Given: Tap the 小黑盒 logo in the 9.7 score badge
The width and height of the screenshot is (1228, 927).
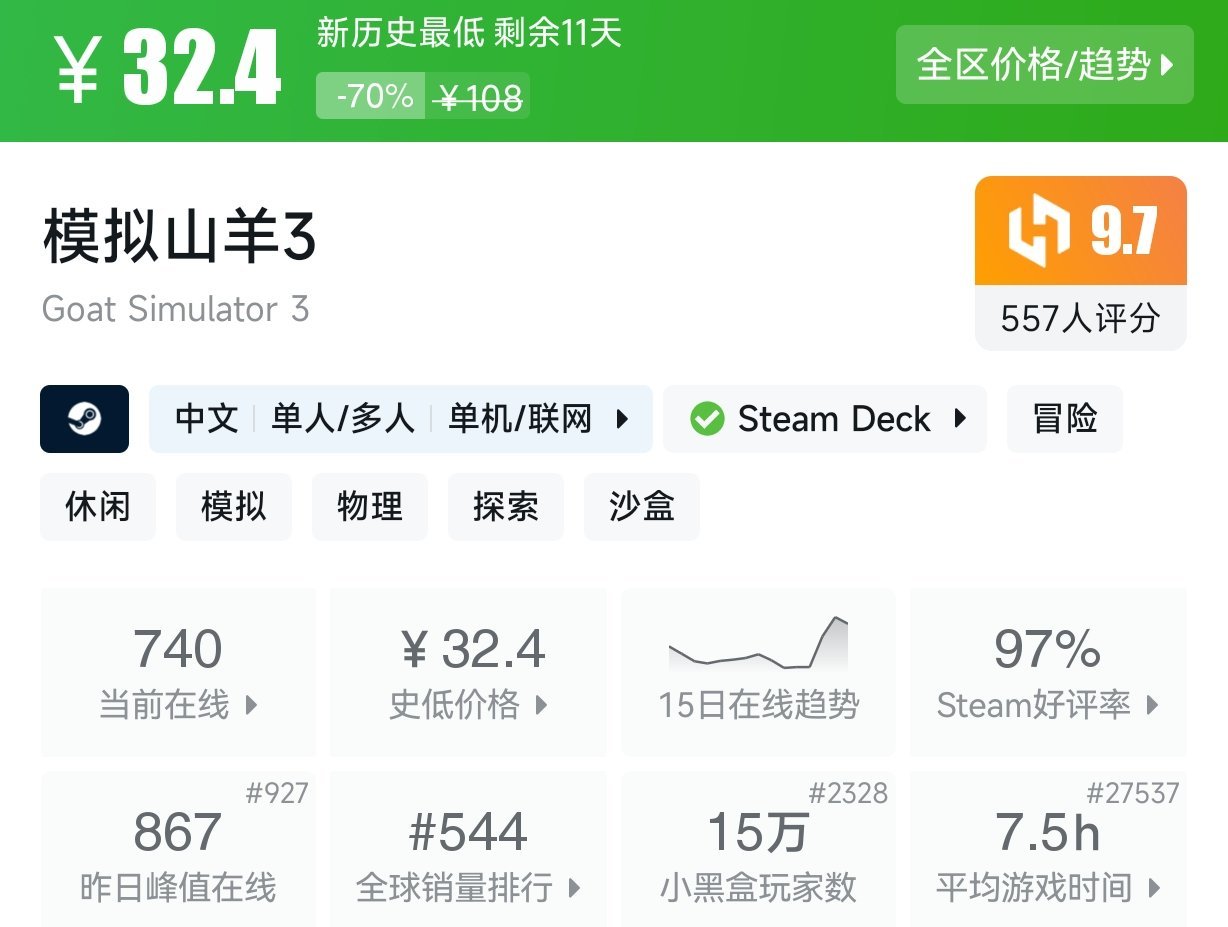Looking at the screenshot, I should coord(1039,232).
